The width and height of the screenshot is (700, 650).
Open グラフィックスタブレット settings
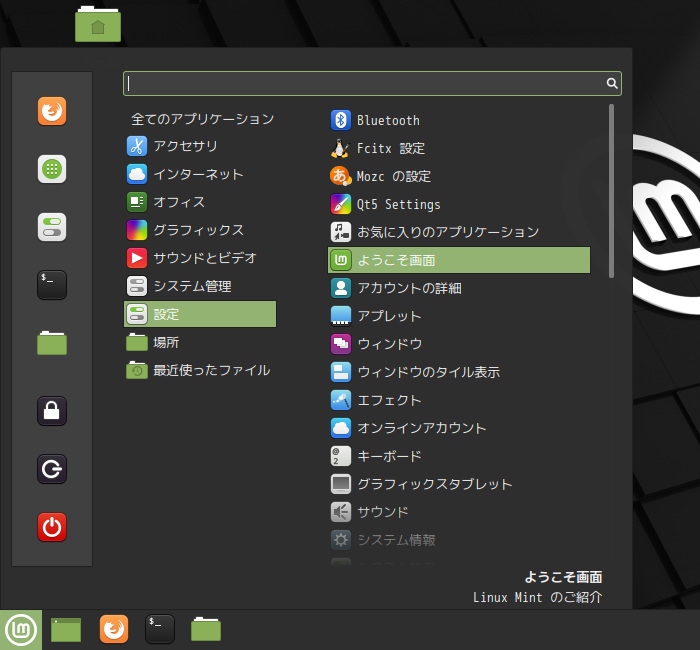(x=459, y=484)
